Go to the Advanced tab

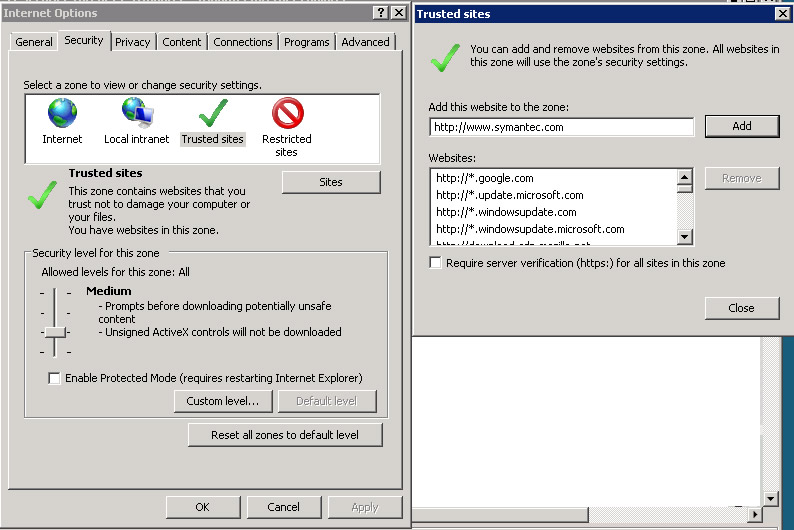coord(365,42)
